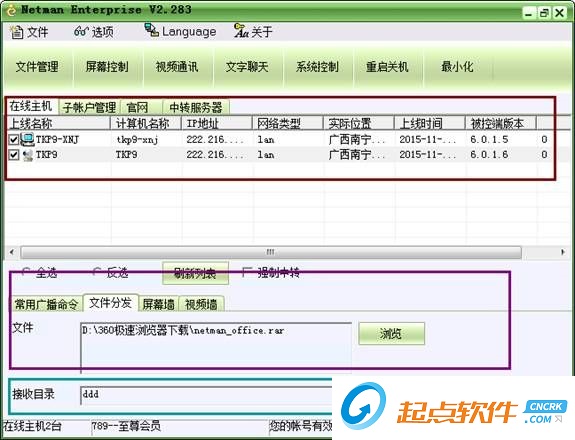Switch to the 中转服务器 tab
The height and width of the screenshot is (440, 575).
click(x=196, y=107)
